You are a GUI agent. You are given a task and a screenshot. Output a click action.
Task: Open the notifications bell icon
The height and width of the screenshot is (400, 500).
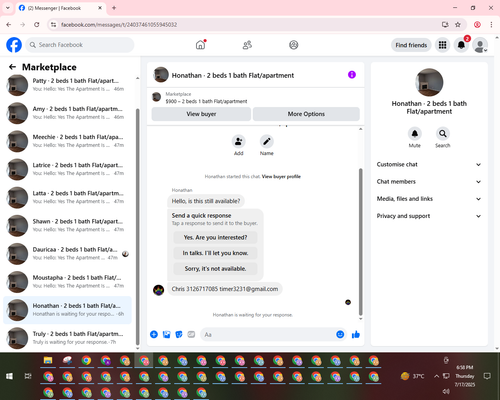(461, 45)
